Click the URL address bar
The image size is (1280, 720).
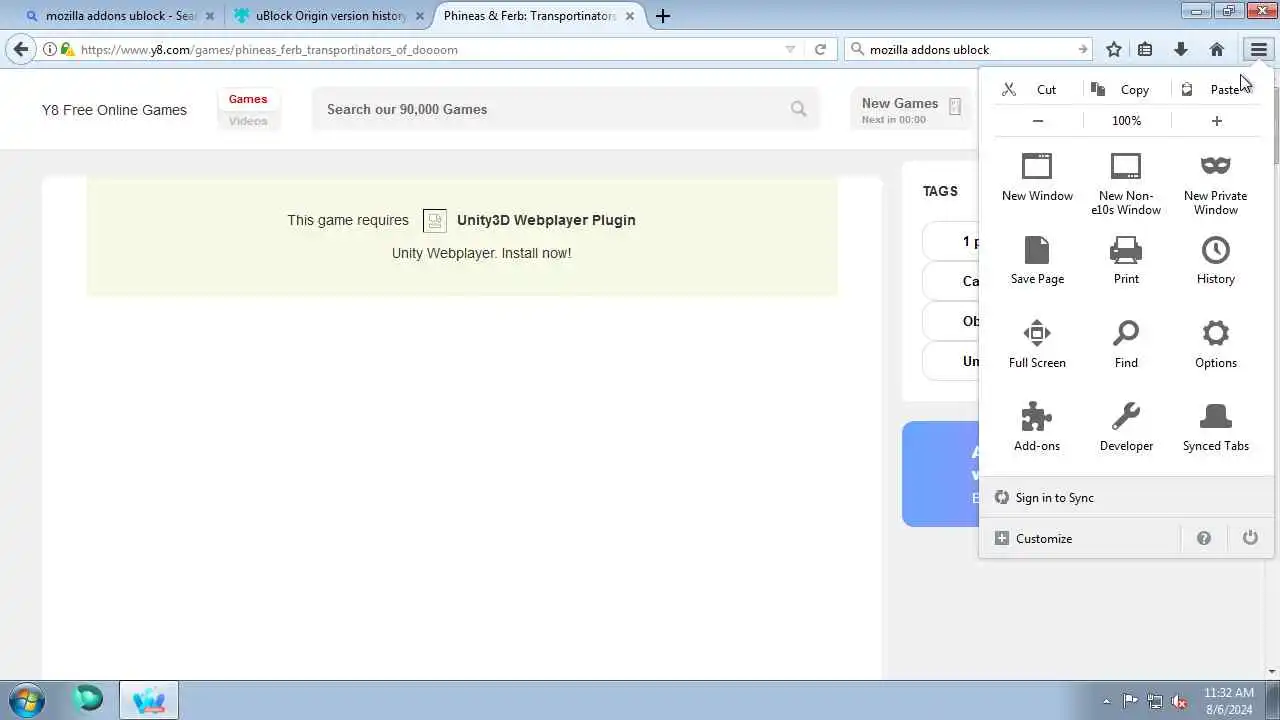(428, 49)
